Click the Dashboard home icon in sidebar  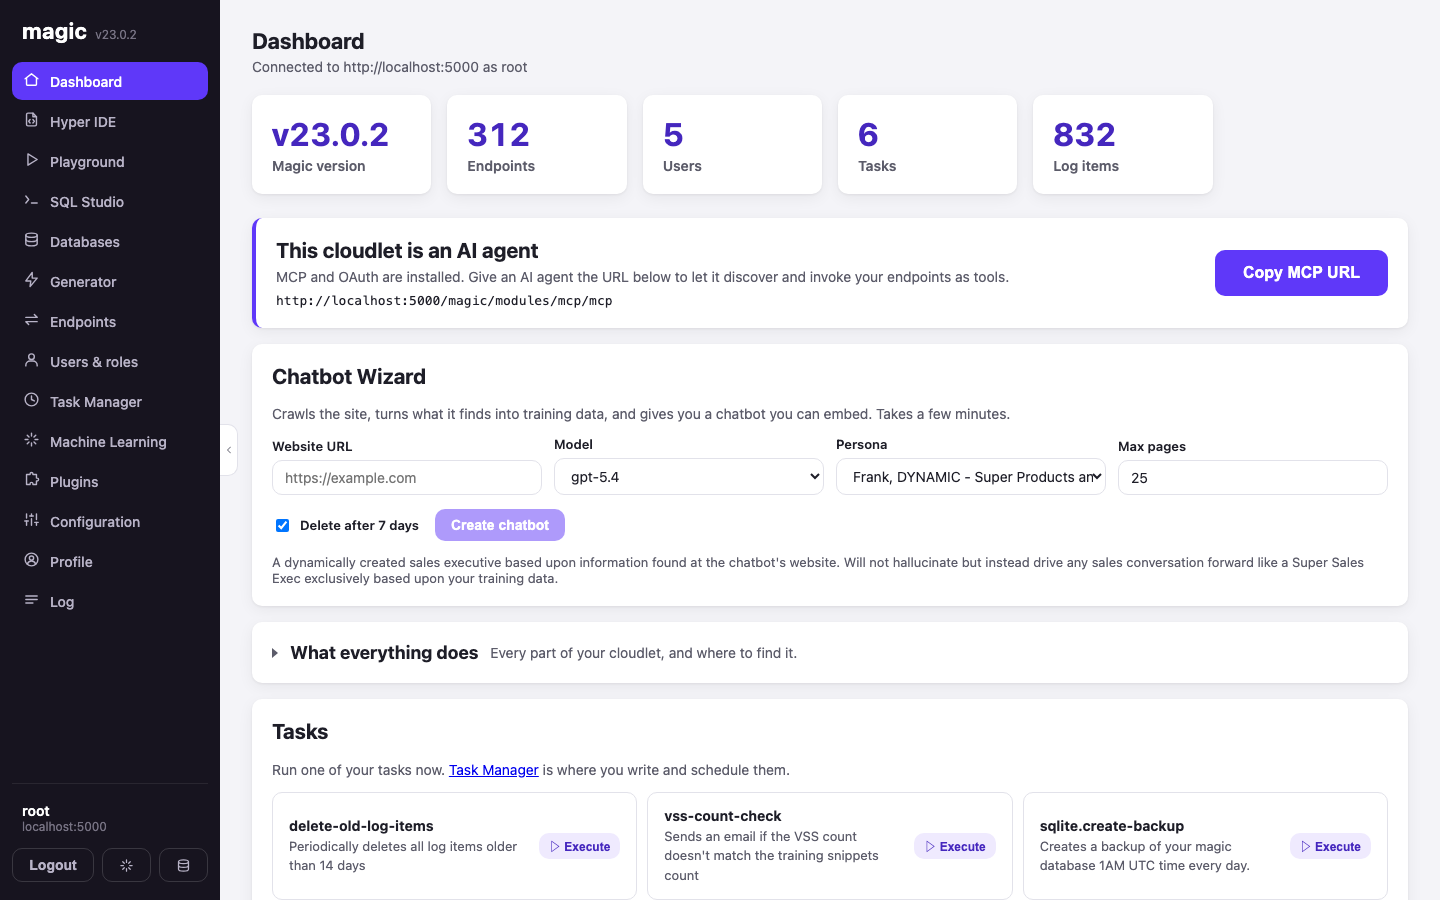(32, 81)
